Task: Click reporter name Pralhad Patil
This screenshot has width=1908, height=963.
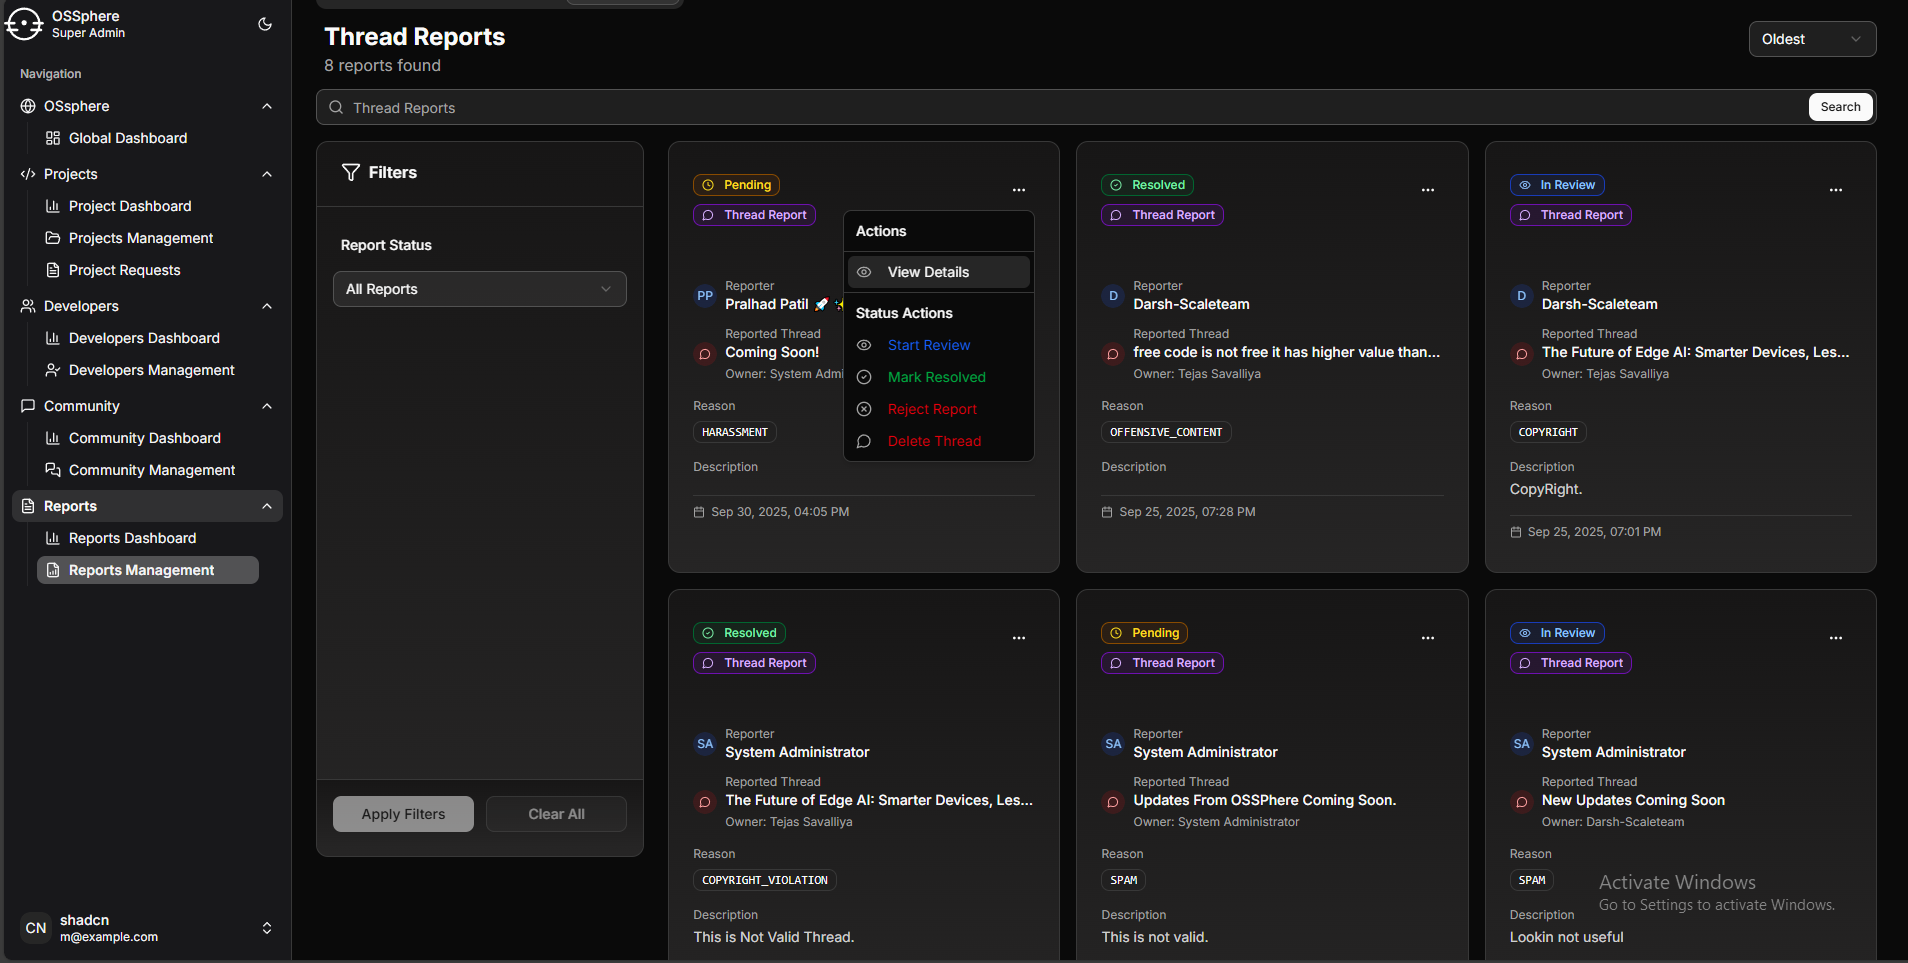Action: coord(767,304)
